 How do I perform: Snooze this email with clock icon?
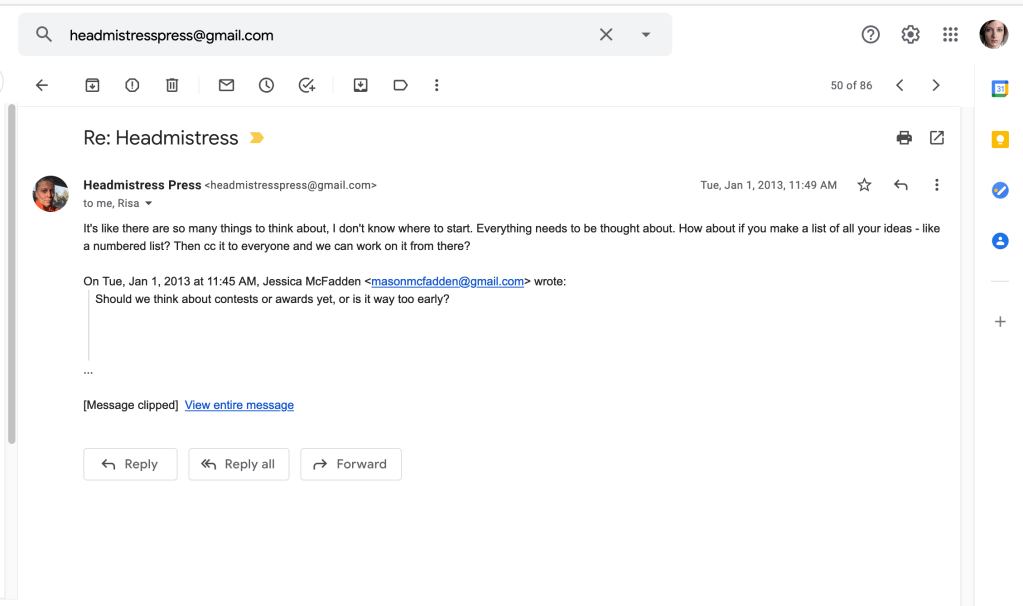pyautogui.click(x=266, y=86)
